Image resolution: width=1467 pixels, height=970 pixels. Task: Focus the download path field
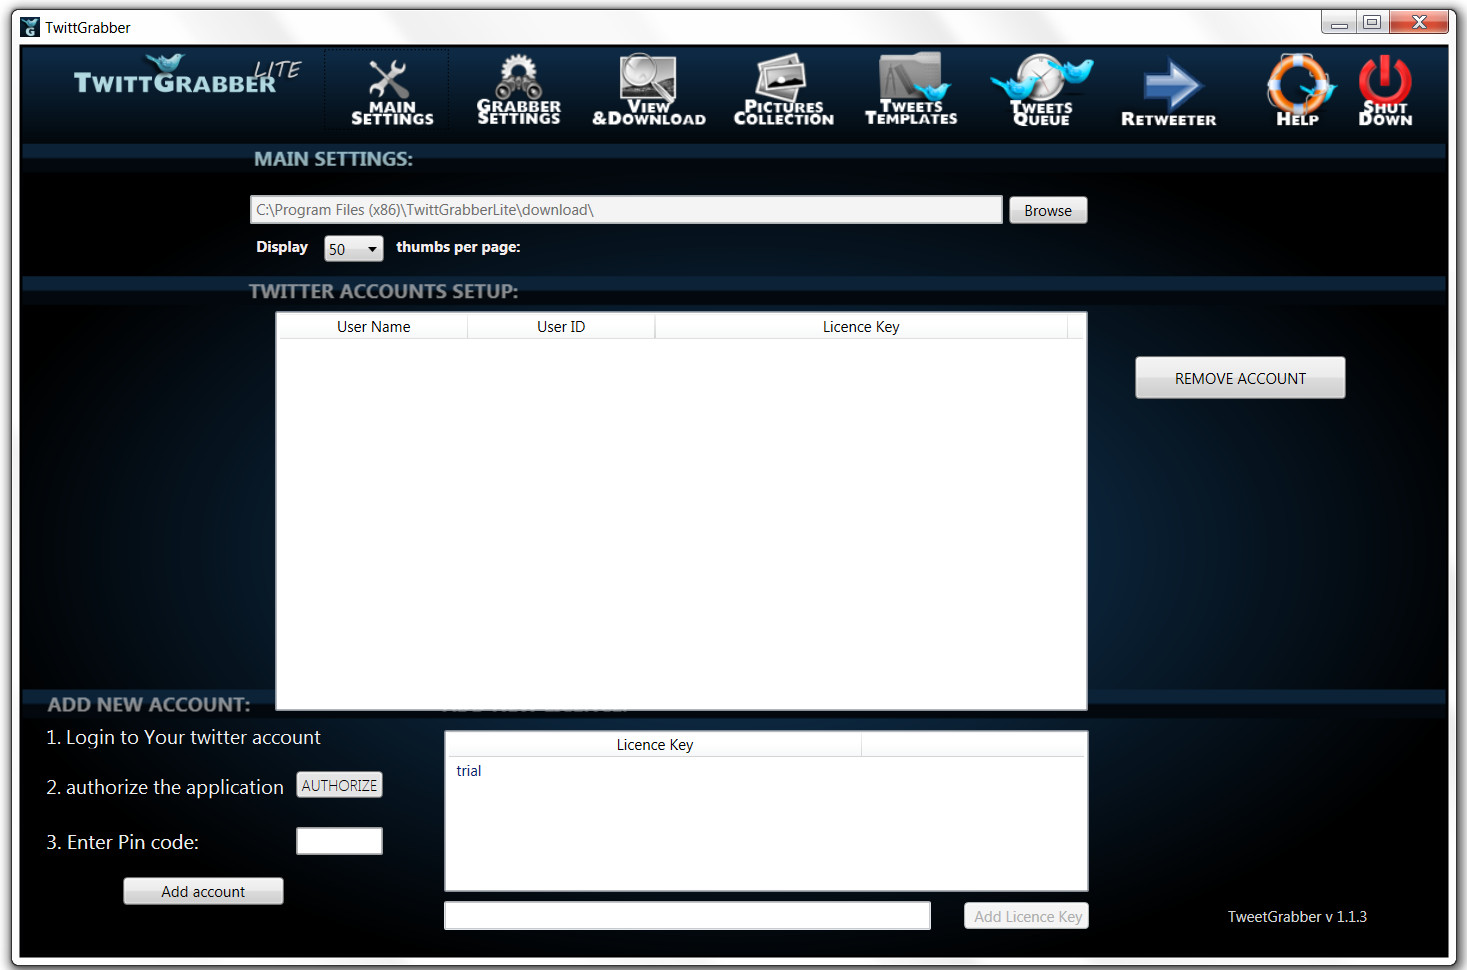point(626,209)
